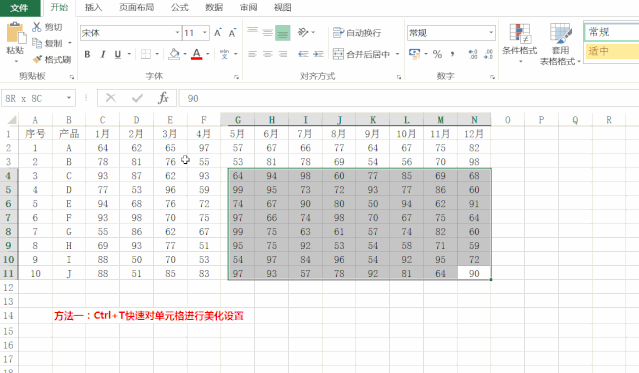
Task: Click the Phonetic guide (文) icon
Action: pyautogui.click(x=225, y=54)
